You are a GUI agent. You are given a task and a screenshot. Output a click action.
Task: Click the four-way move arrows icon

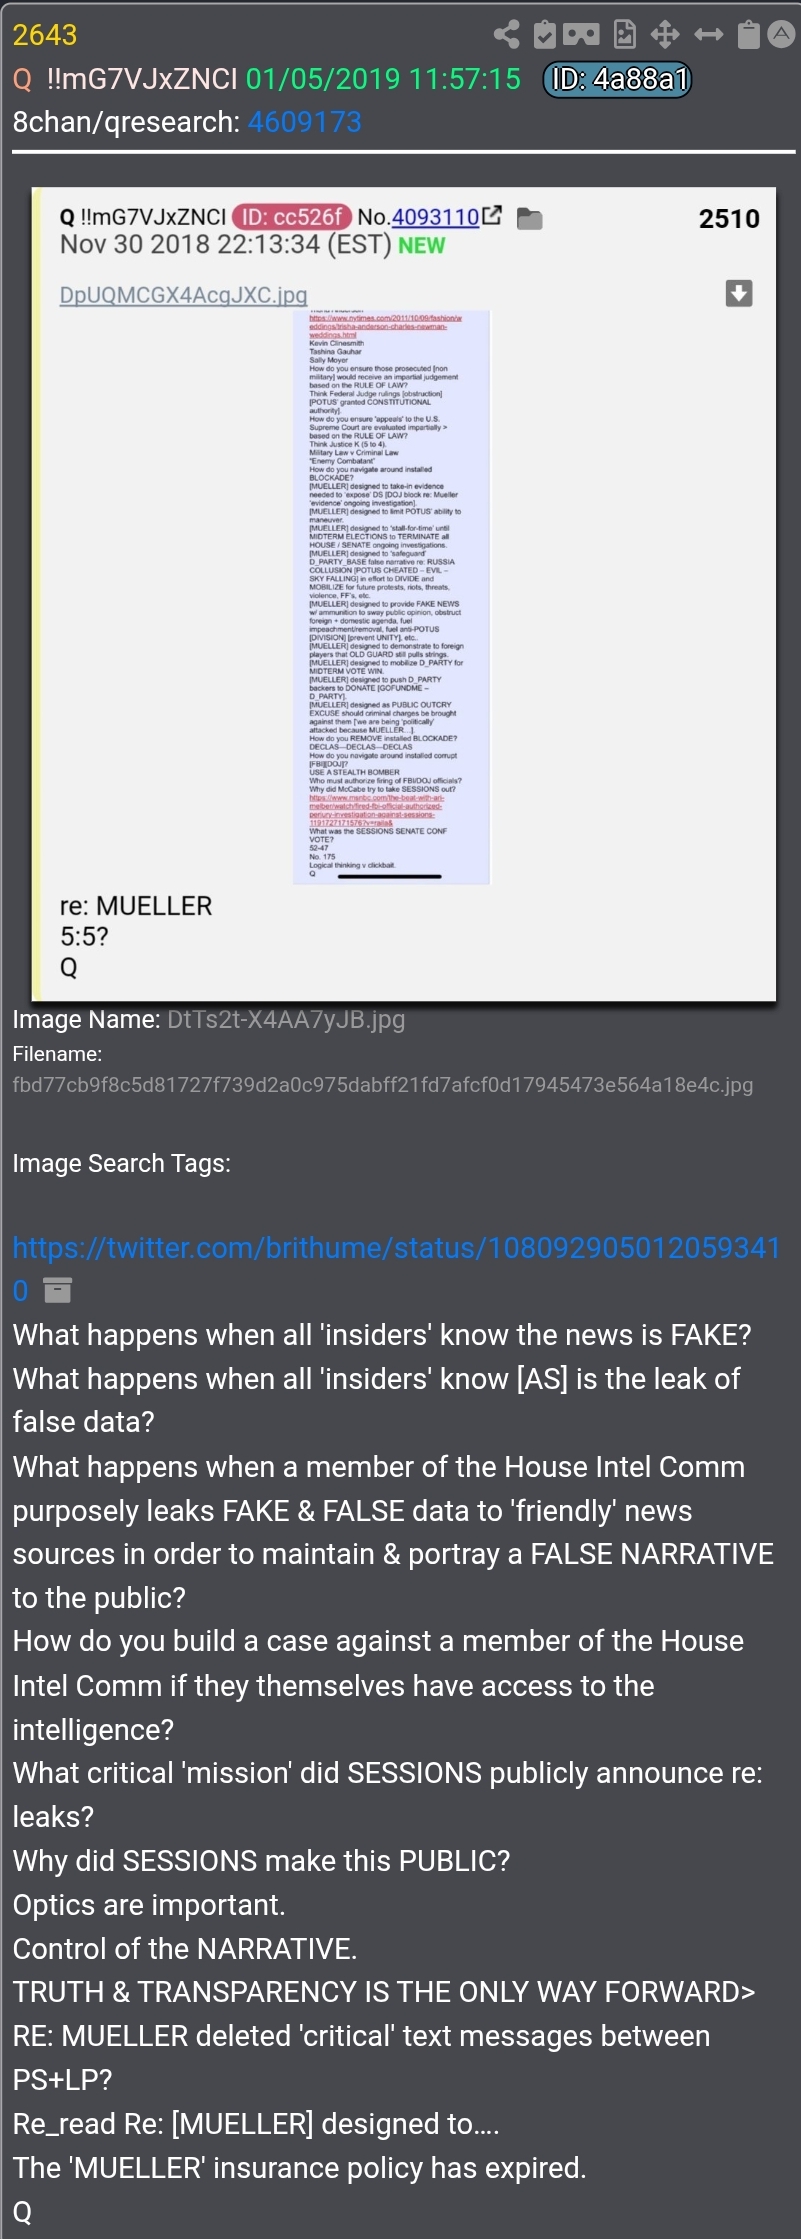665,35
